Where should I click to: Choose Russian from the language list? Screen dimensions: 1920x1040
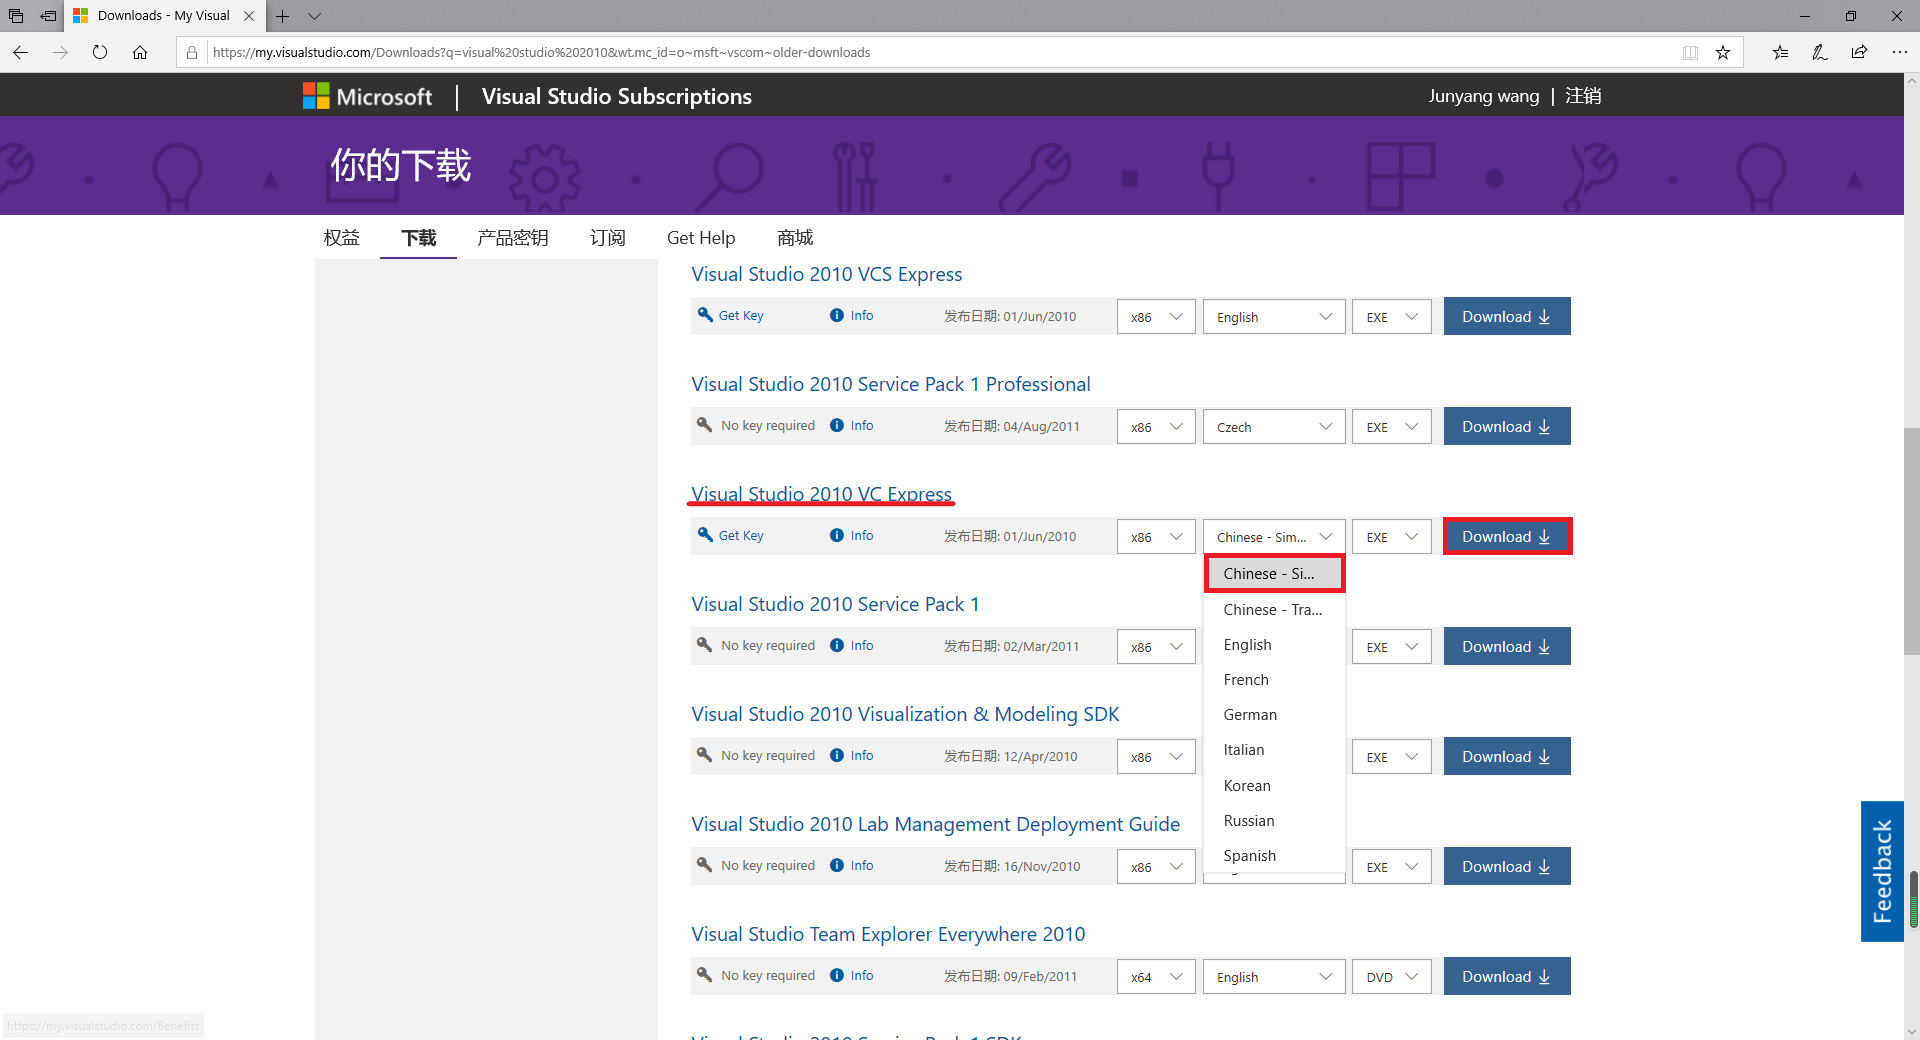[1274, 821]
